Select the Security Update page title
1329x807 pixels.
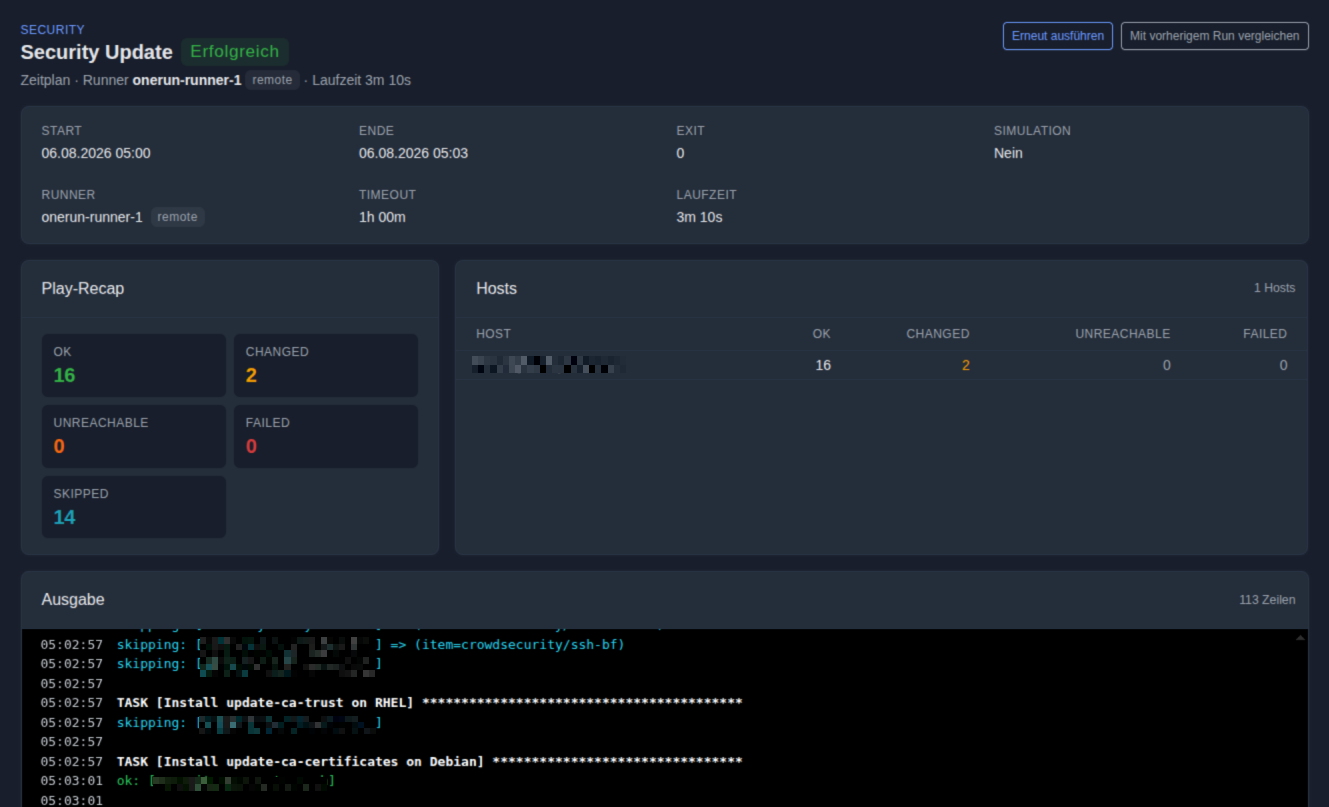[97, 52]
